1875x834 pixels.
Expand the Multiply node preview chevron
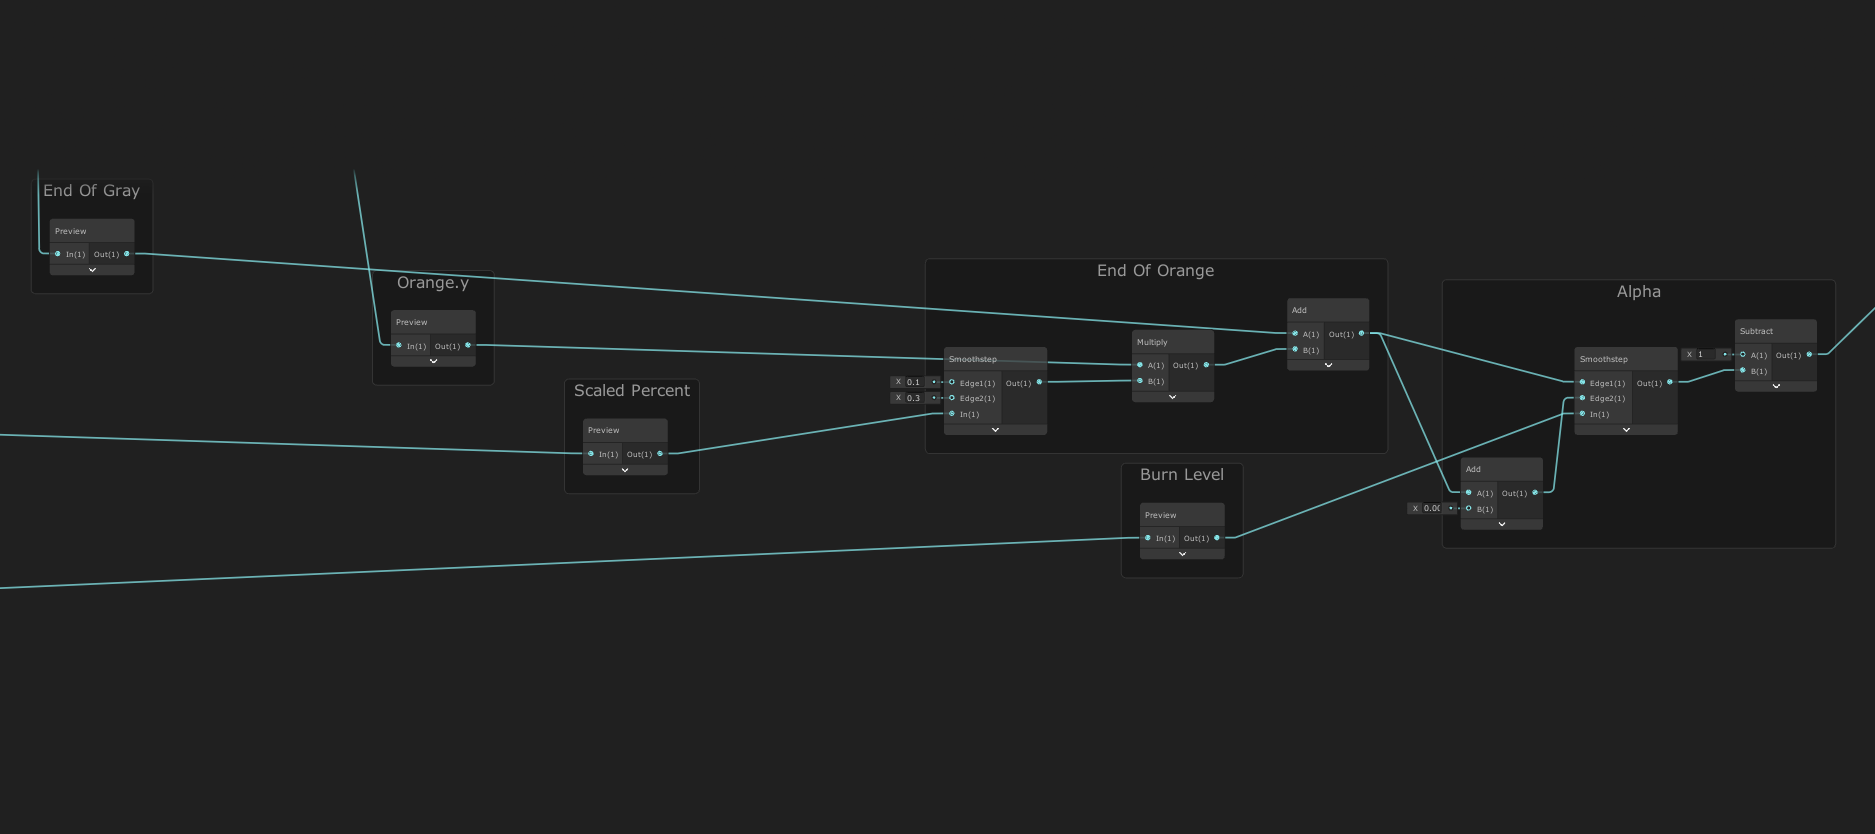pos(1172,397)
